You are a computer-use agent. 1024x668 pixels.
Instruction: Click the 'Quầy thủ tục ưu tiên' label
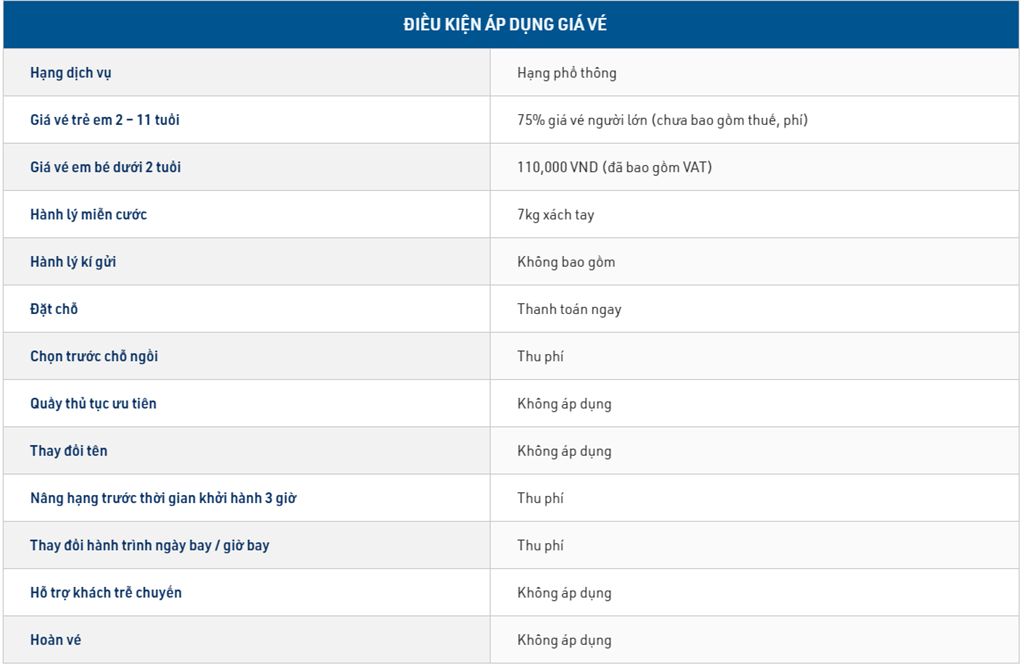[x=93, y=404]
